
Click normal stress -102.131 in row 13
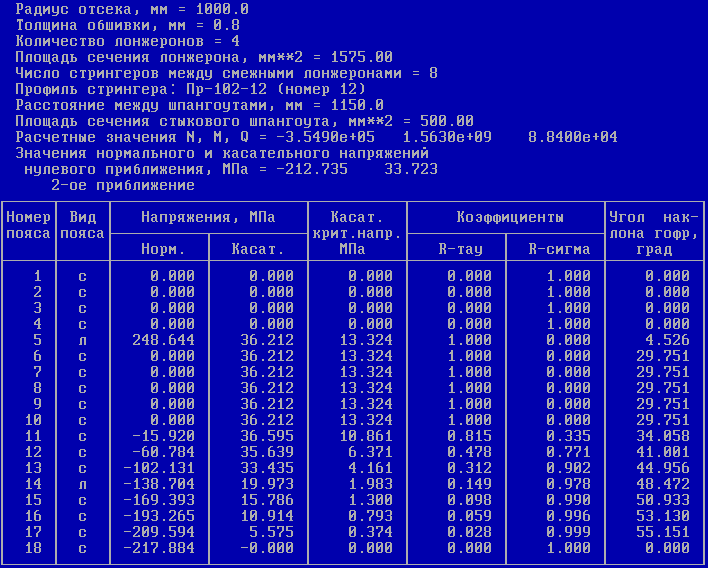(x=159, y=468)
